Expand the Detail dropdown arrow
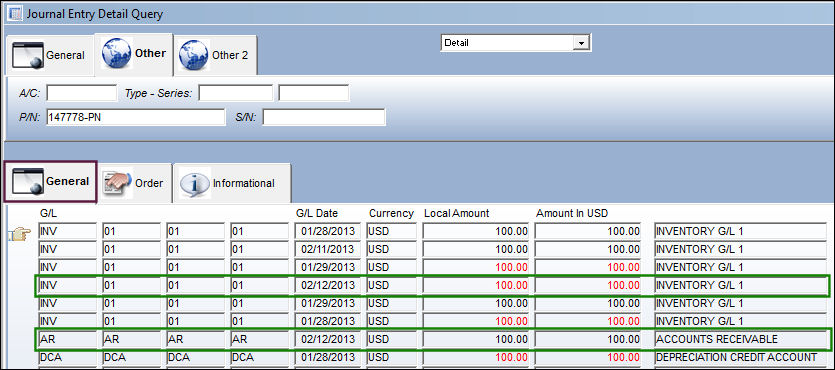 (581, 43)
